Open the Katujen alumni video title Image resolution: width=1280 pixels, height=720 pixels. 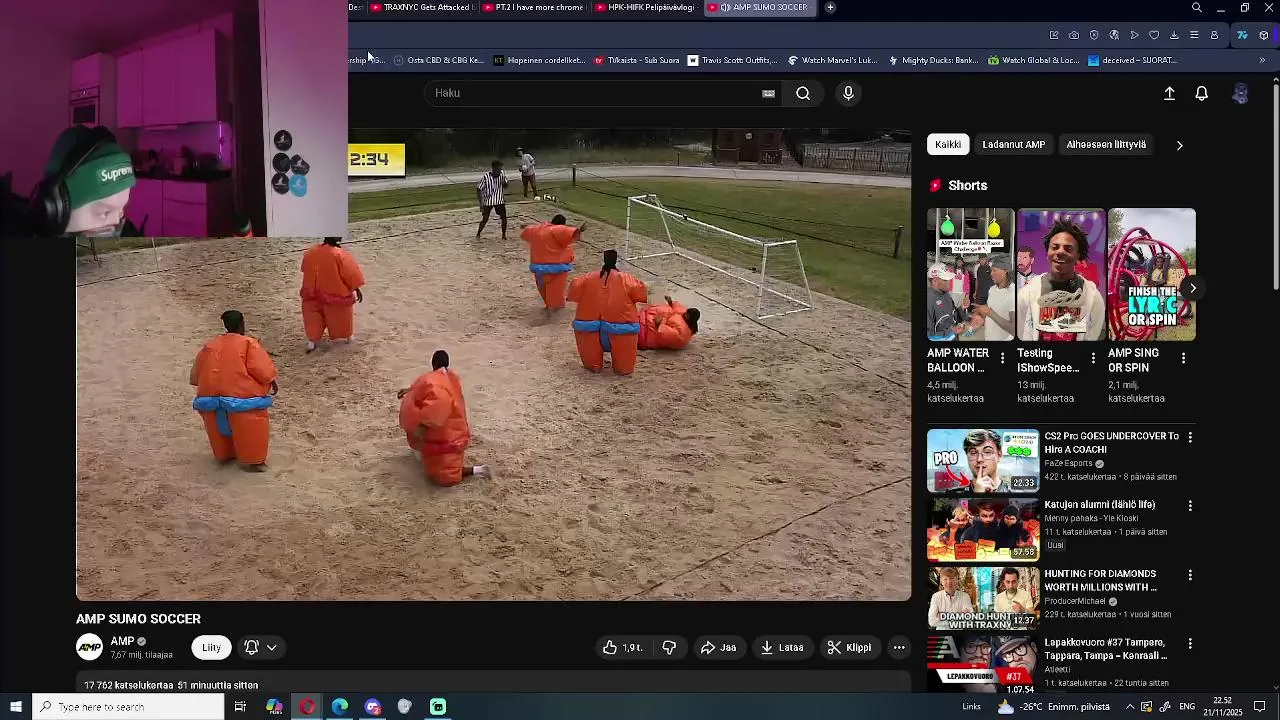pyautogui.click(x=1100, y=505)
